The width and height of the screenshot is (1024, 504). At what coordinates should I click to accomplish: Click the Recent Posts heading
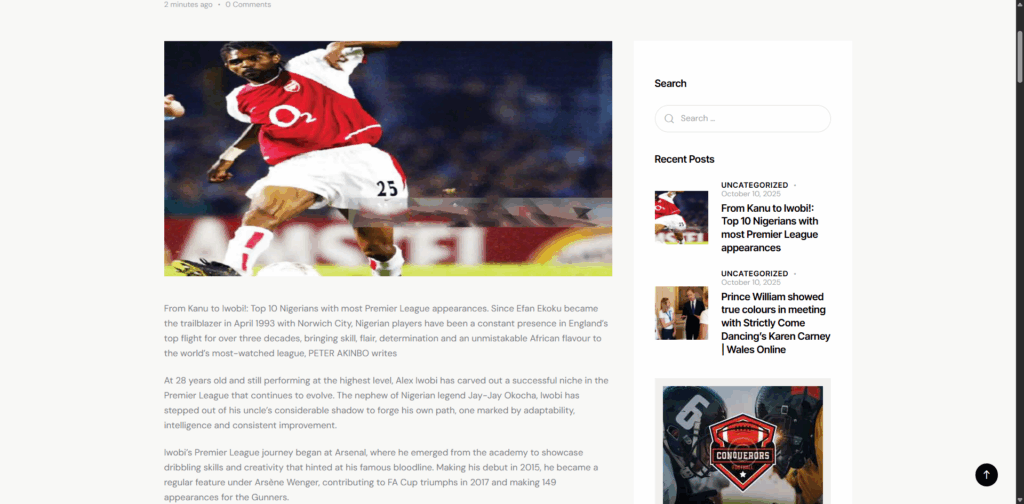[684, 159]
